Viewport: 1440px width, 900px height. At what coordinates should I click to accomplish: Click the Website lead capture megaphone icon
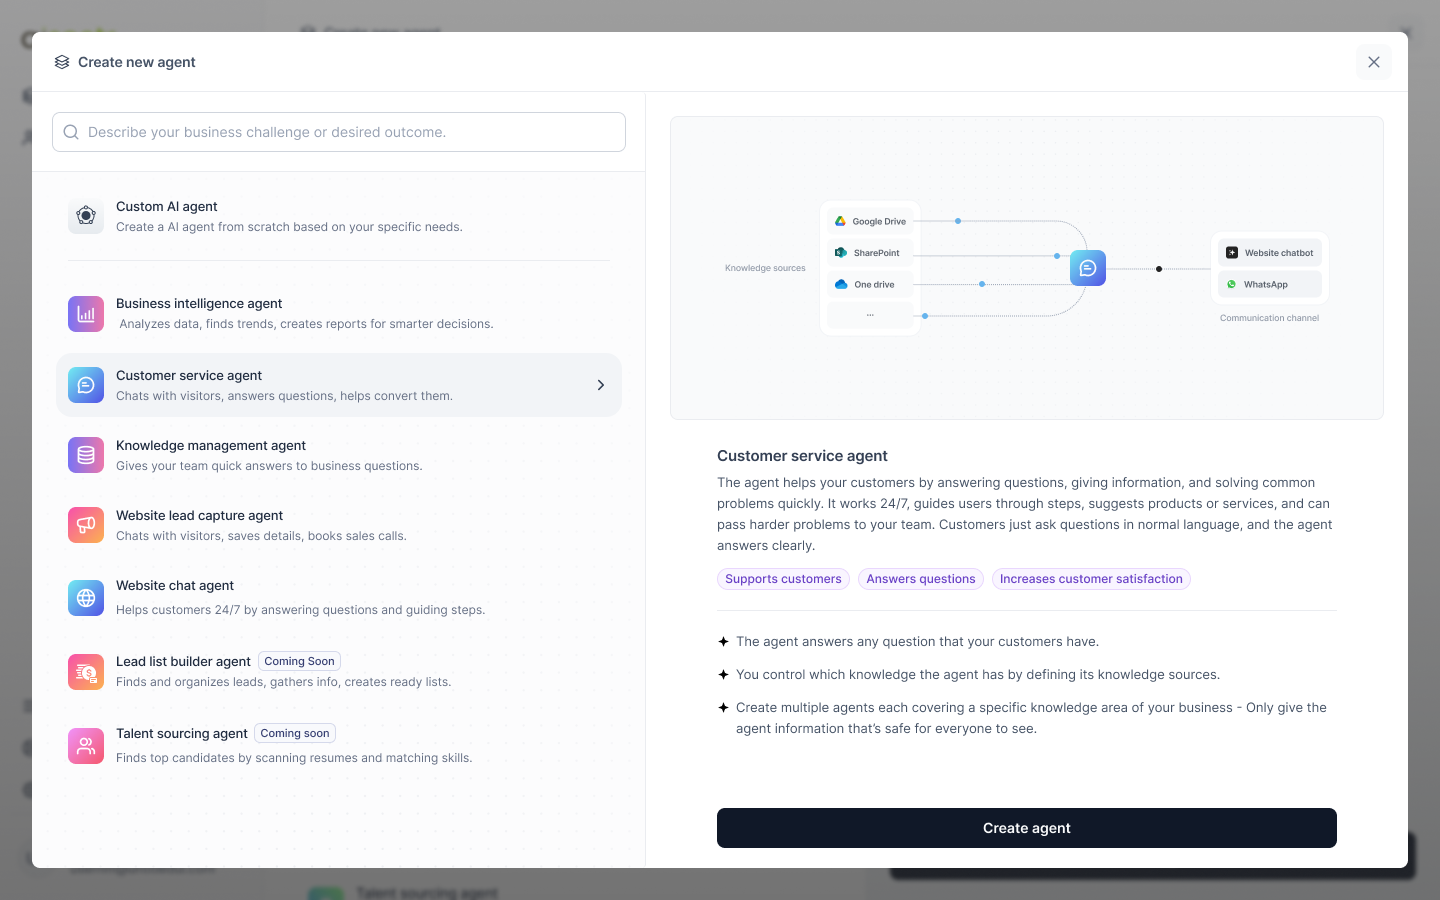tap(86, 525)
